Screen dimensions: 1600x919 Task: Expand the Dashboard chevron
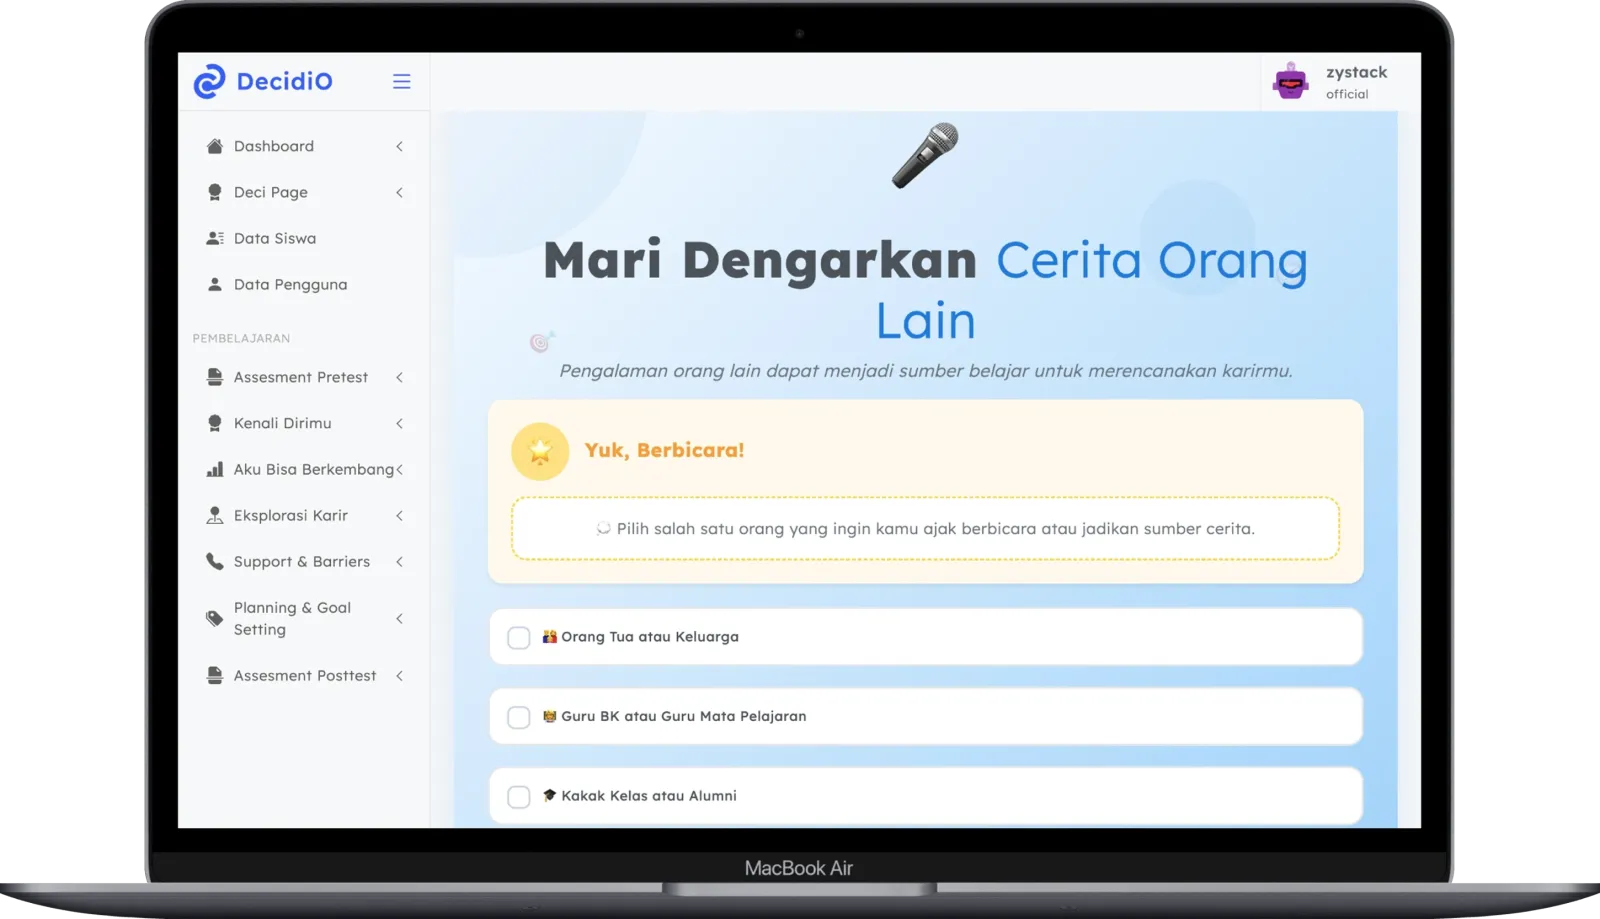pyautogui.click(x=399, y=146)
